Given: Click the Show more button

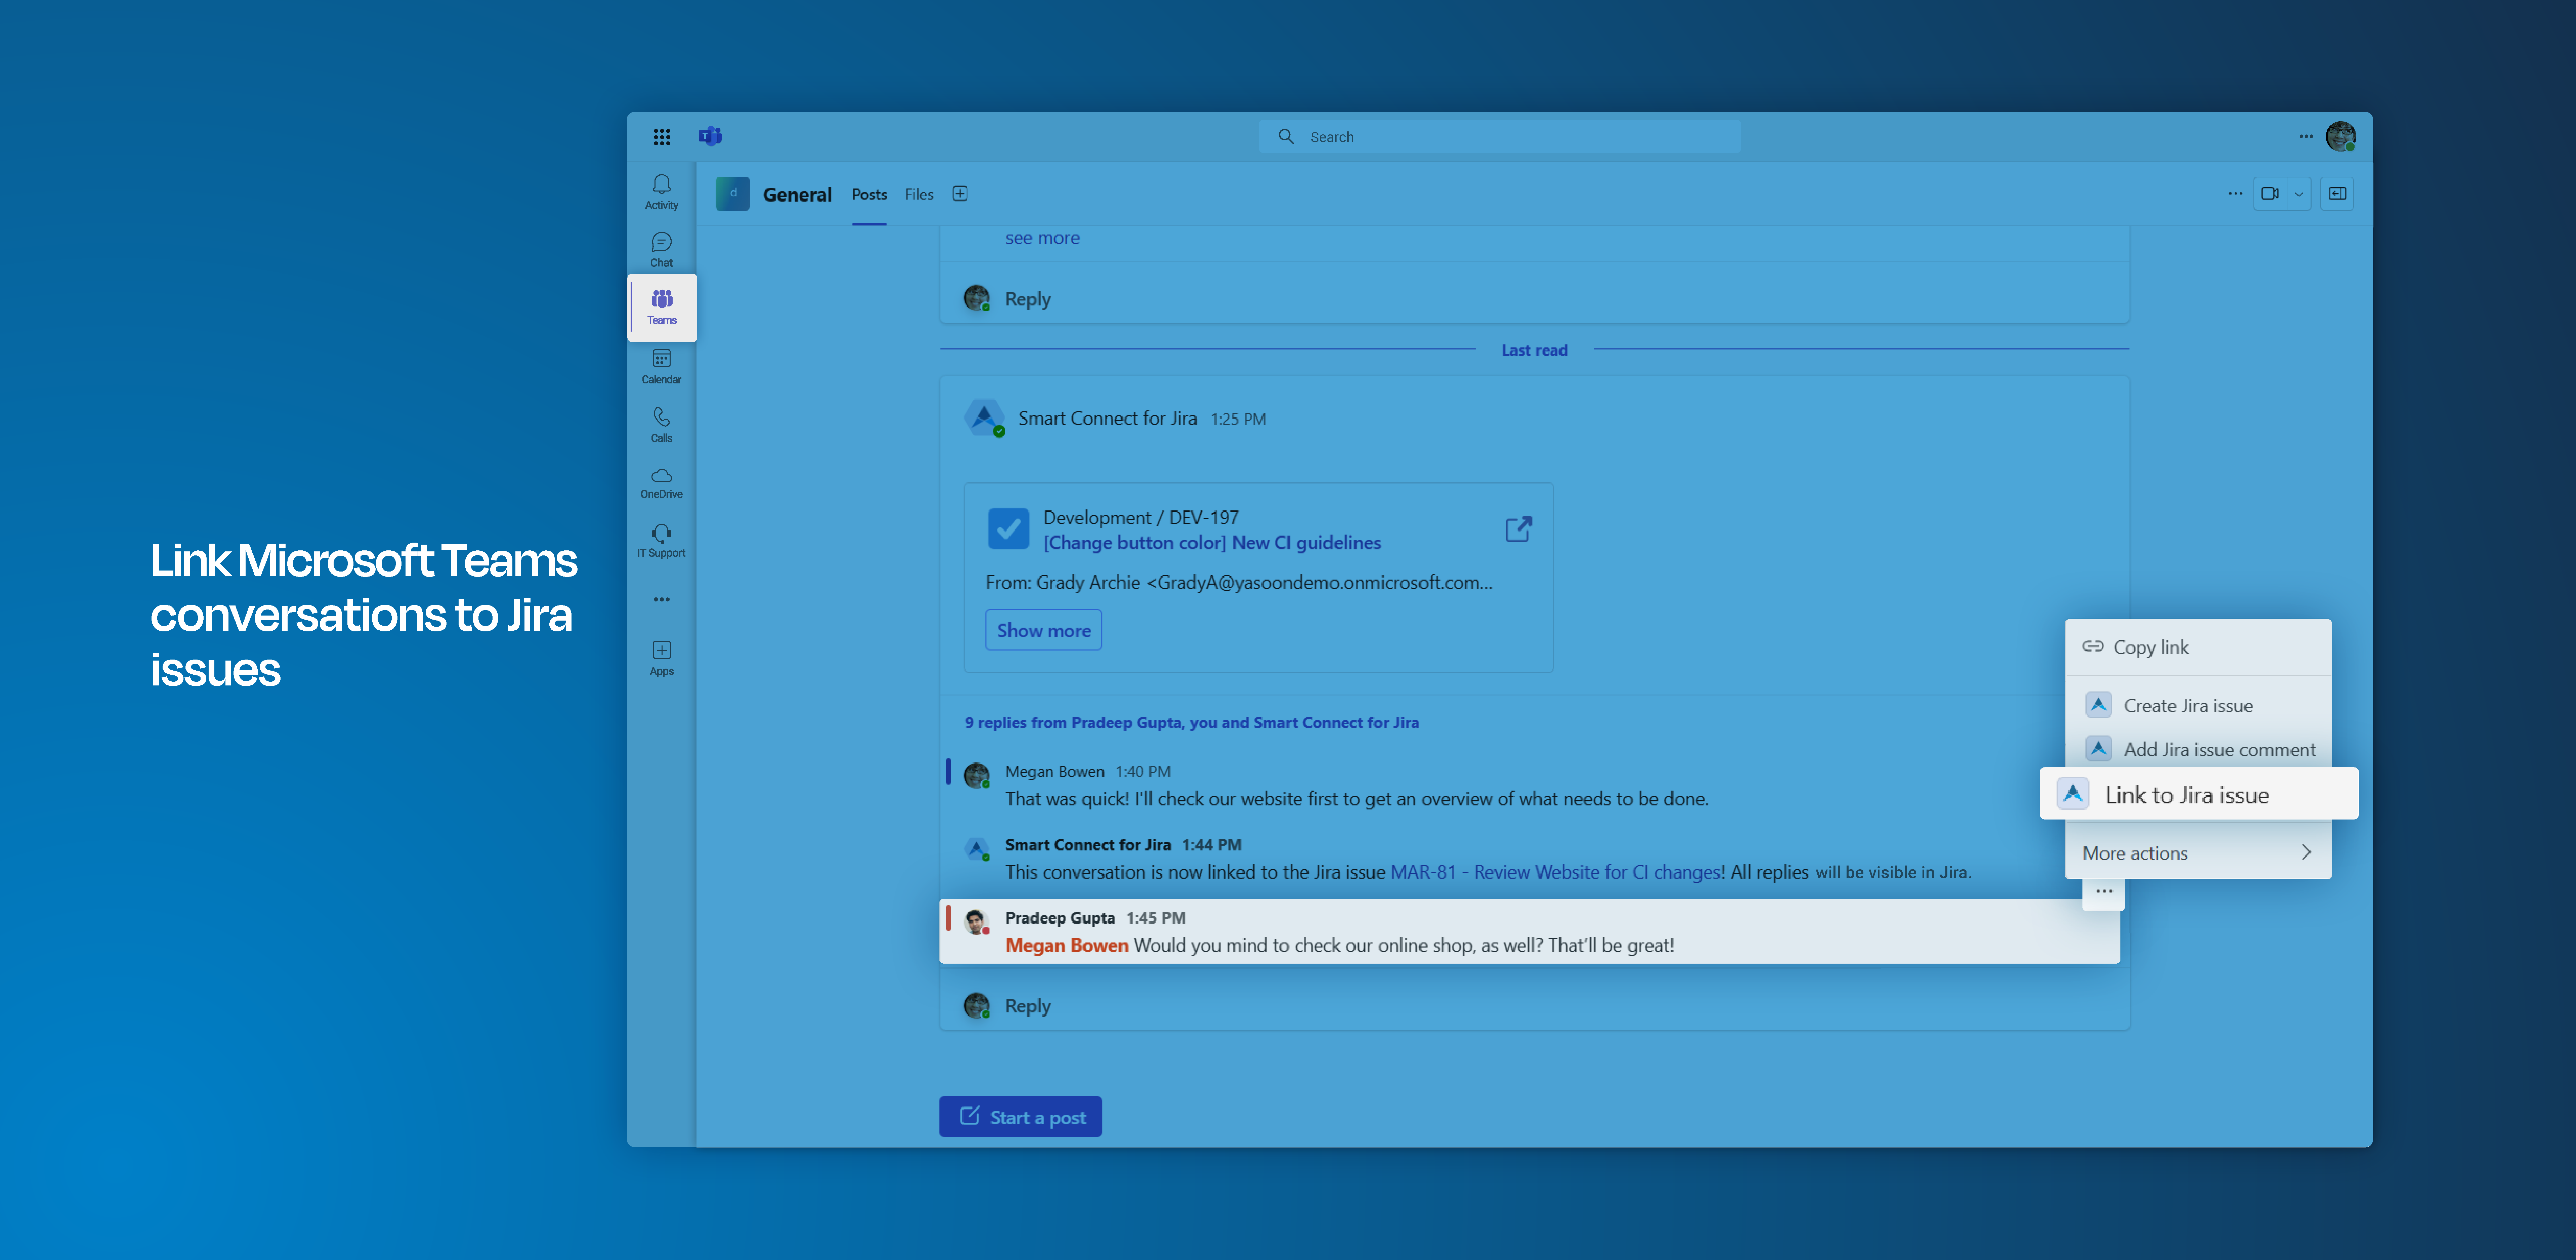Looking at the screenshot, I should coord(1043,630).
